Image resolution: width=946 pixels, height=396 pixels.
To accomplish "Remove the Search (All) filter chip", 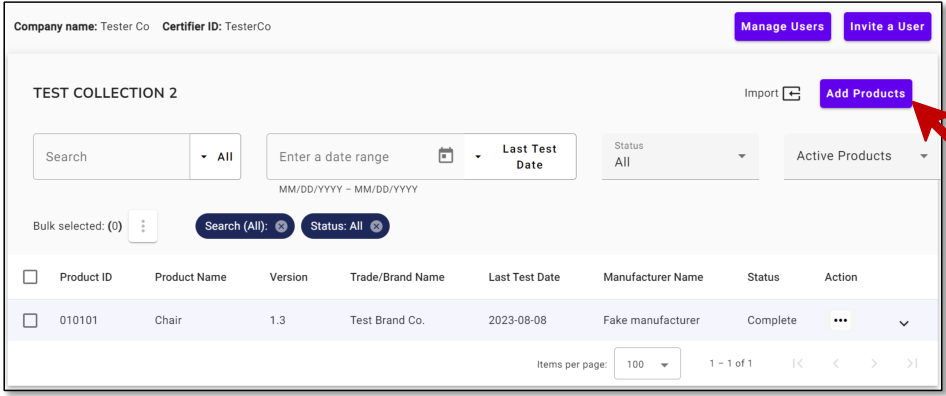I will click(281, 226).
